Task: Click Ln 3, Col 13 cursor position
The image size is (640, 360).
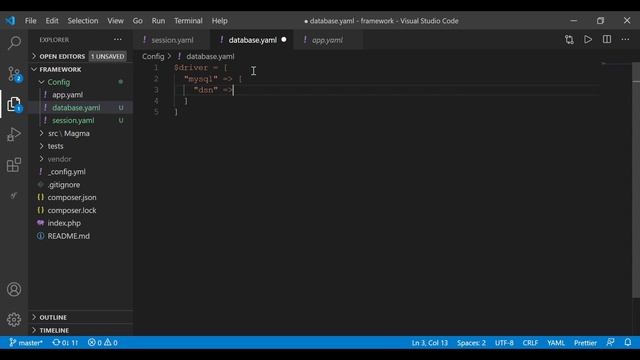Action: (429, 342)
